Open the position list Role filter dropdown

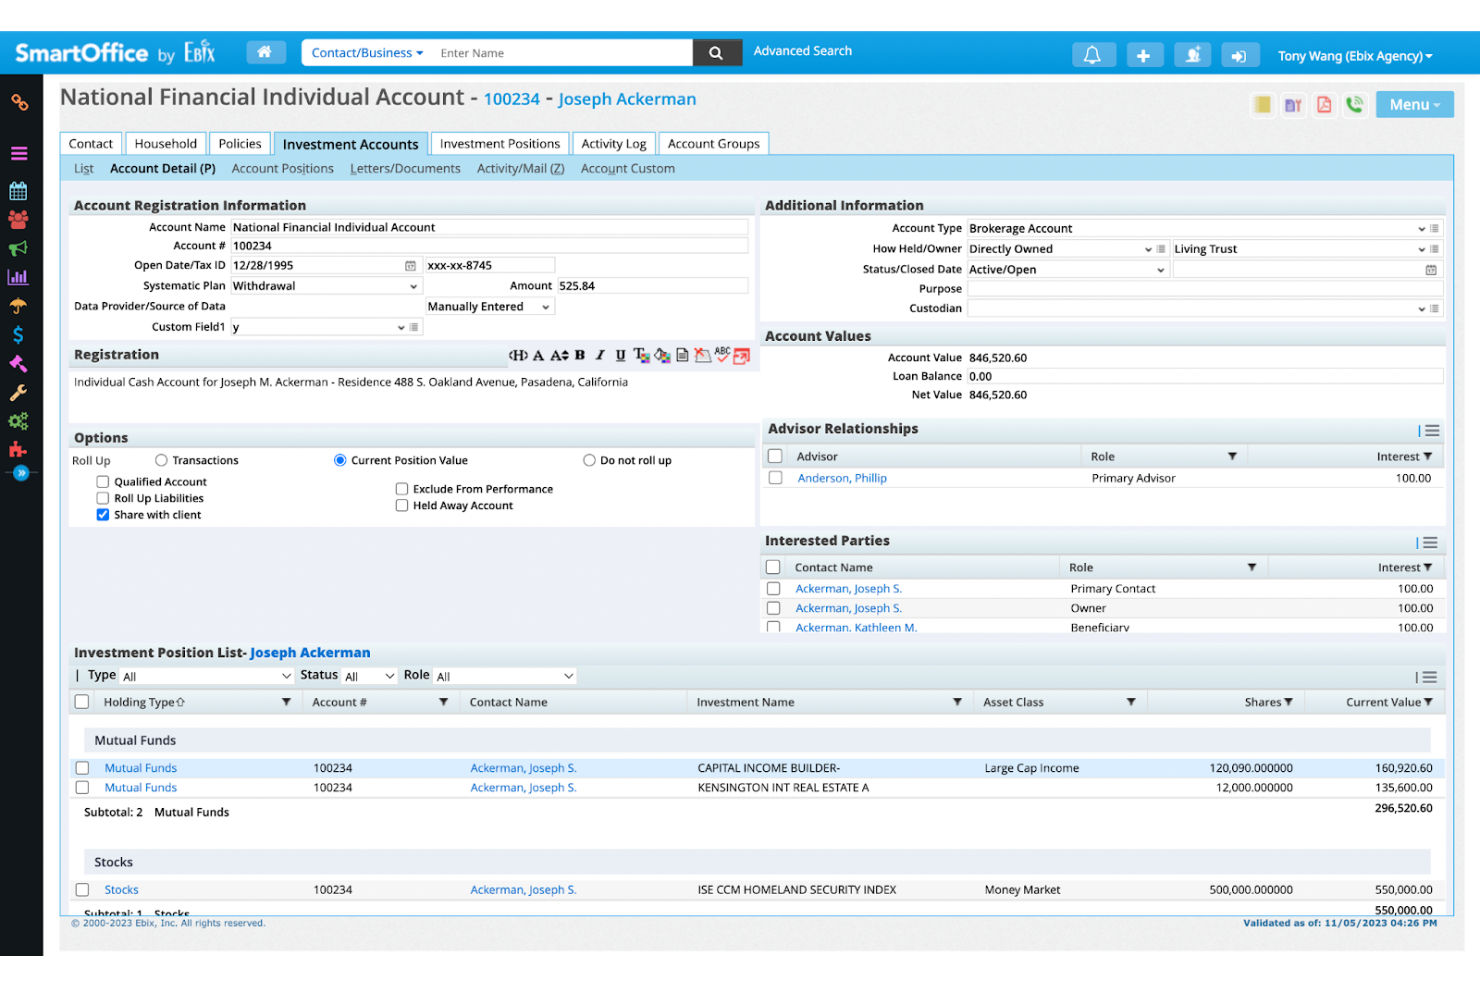coord(505,677)
